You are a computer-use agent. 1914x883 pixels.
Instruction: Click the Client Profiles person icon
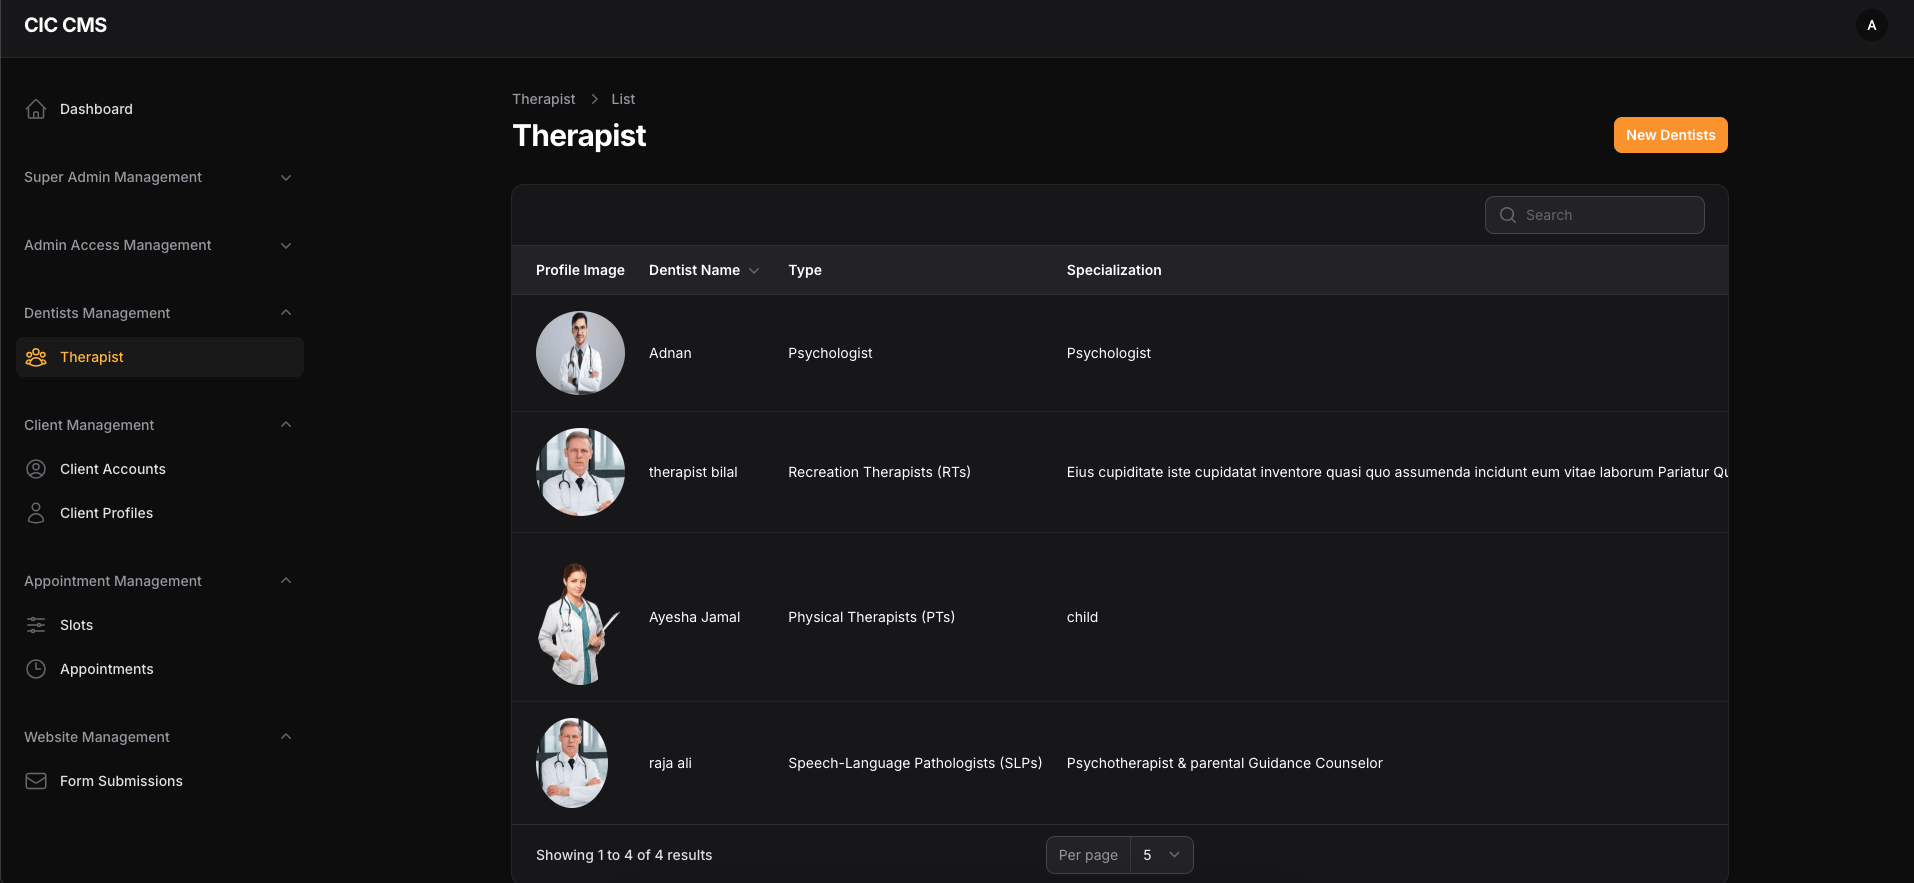36,513
